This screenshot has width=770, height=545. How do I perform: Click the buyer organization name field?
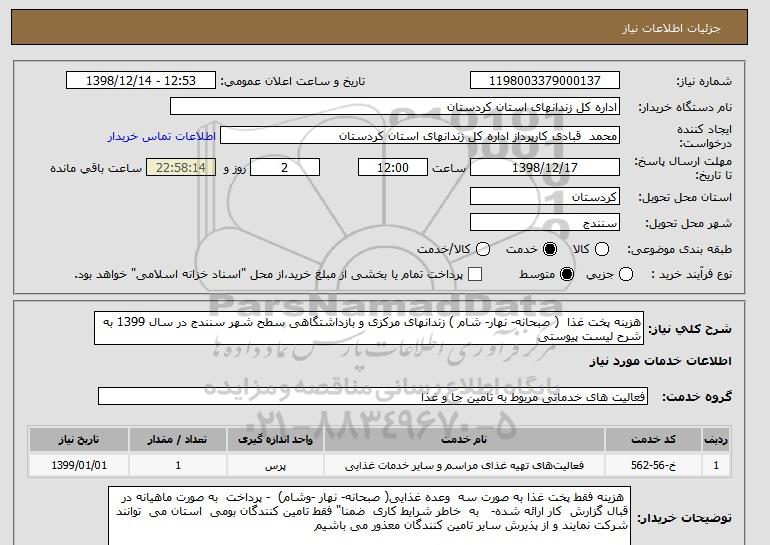pos(395,107)
